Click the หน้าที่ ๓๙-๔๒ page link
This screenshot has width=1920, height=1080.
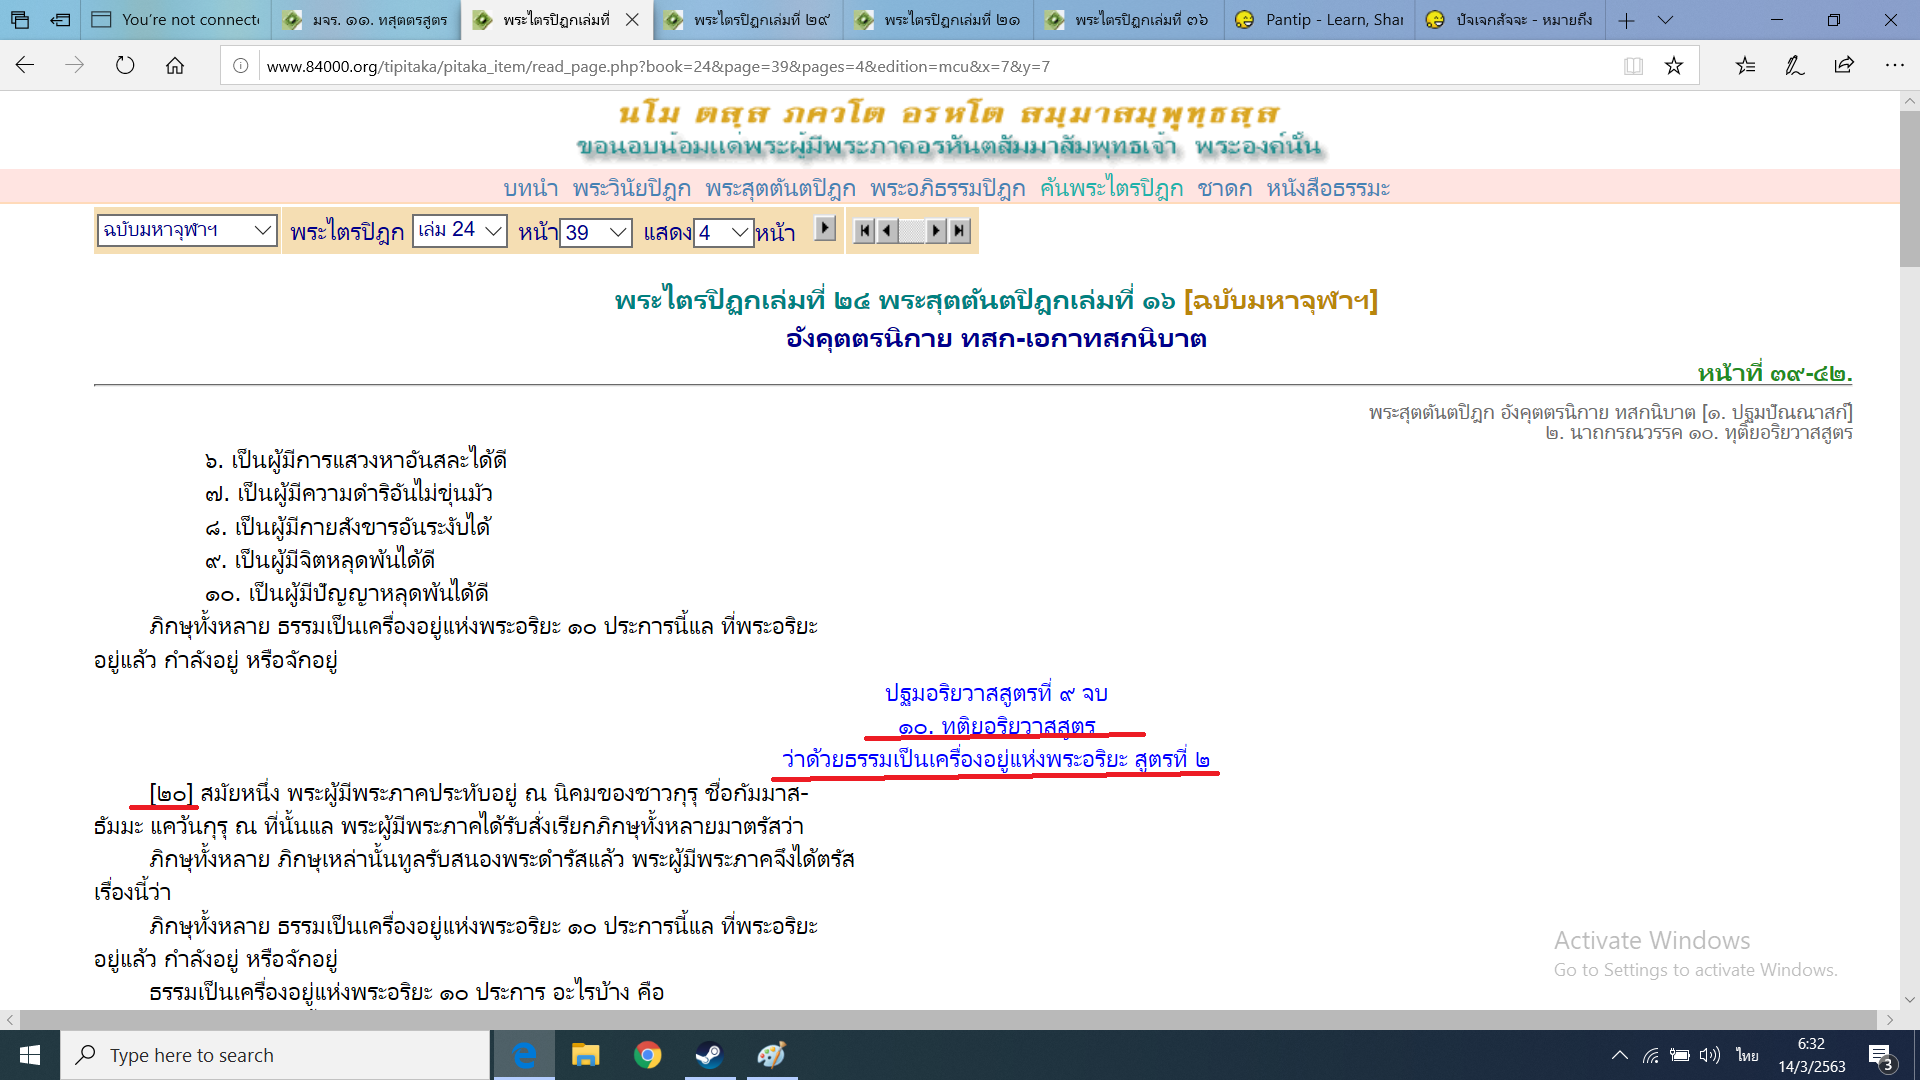pos(1774,374)
